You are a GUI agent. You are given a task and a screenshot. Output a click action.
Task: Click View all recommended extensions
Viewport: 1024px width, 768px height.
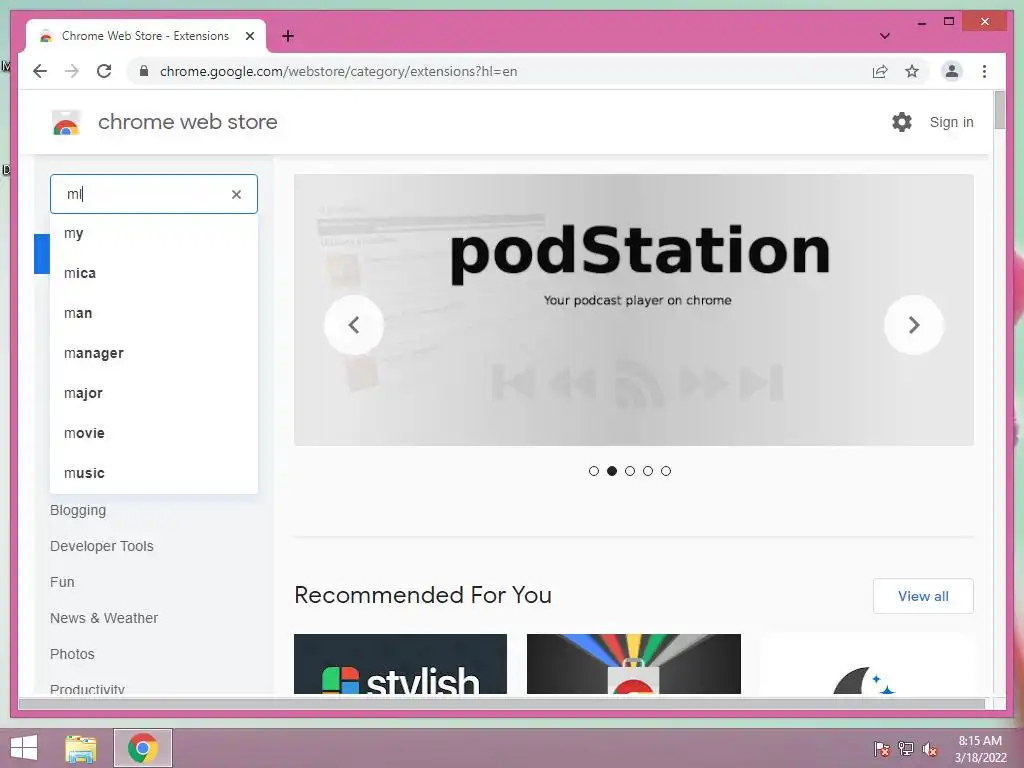click(923, 596)
